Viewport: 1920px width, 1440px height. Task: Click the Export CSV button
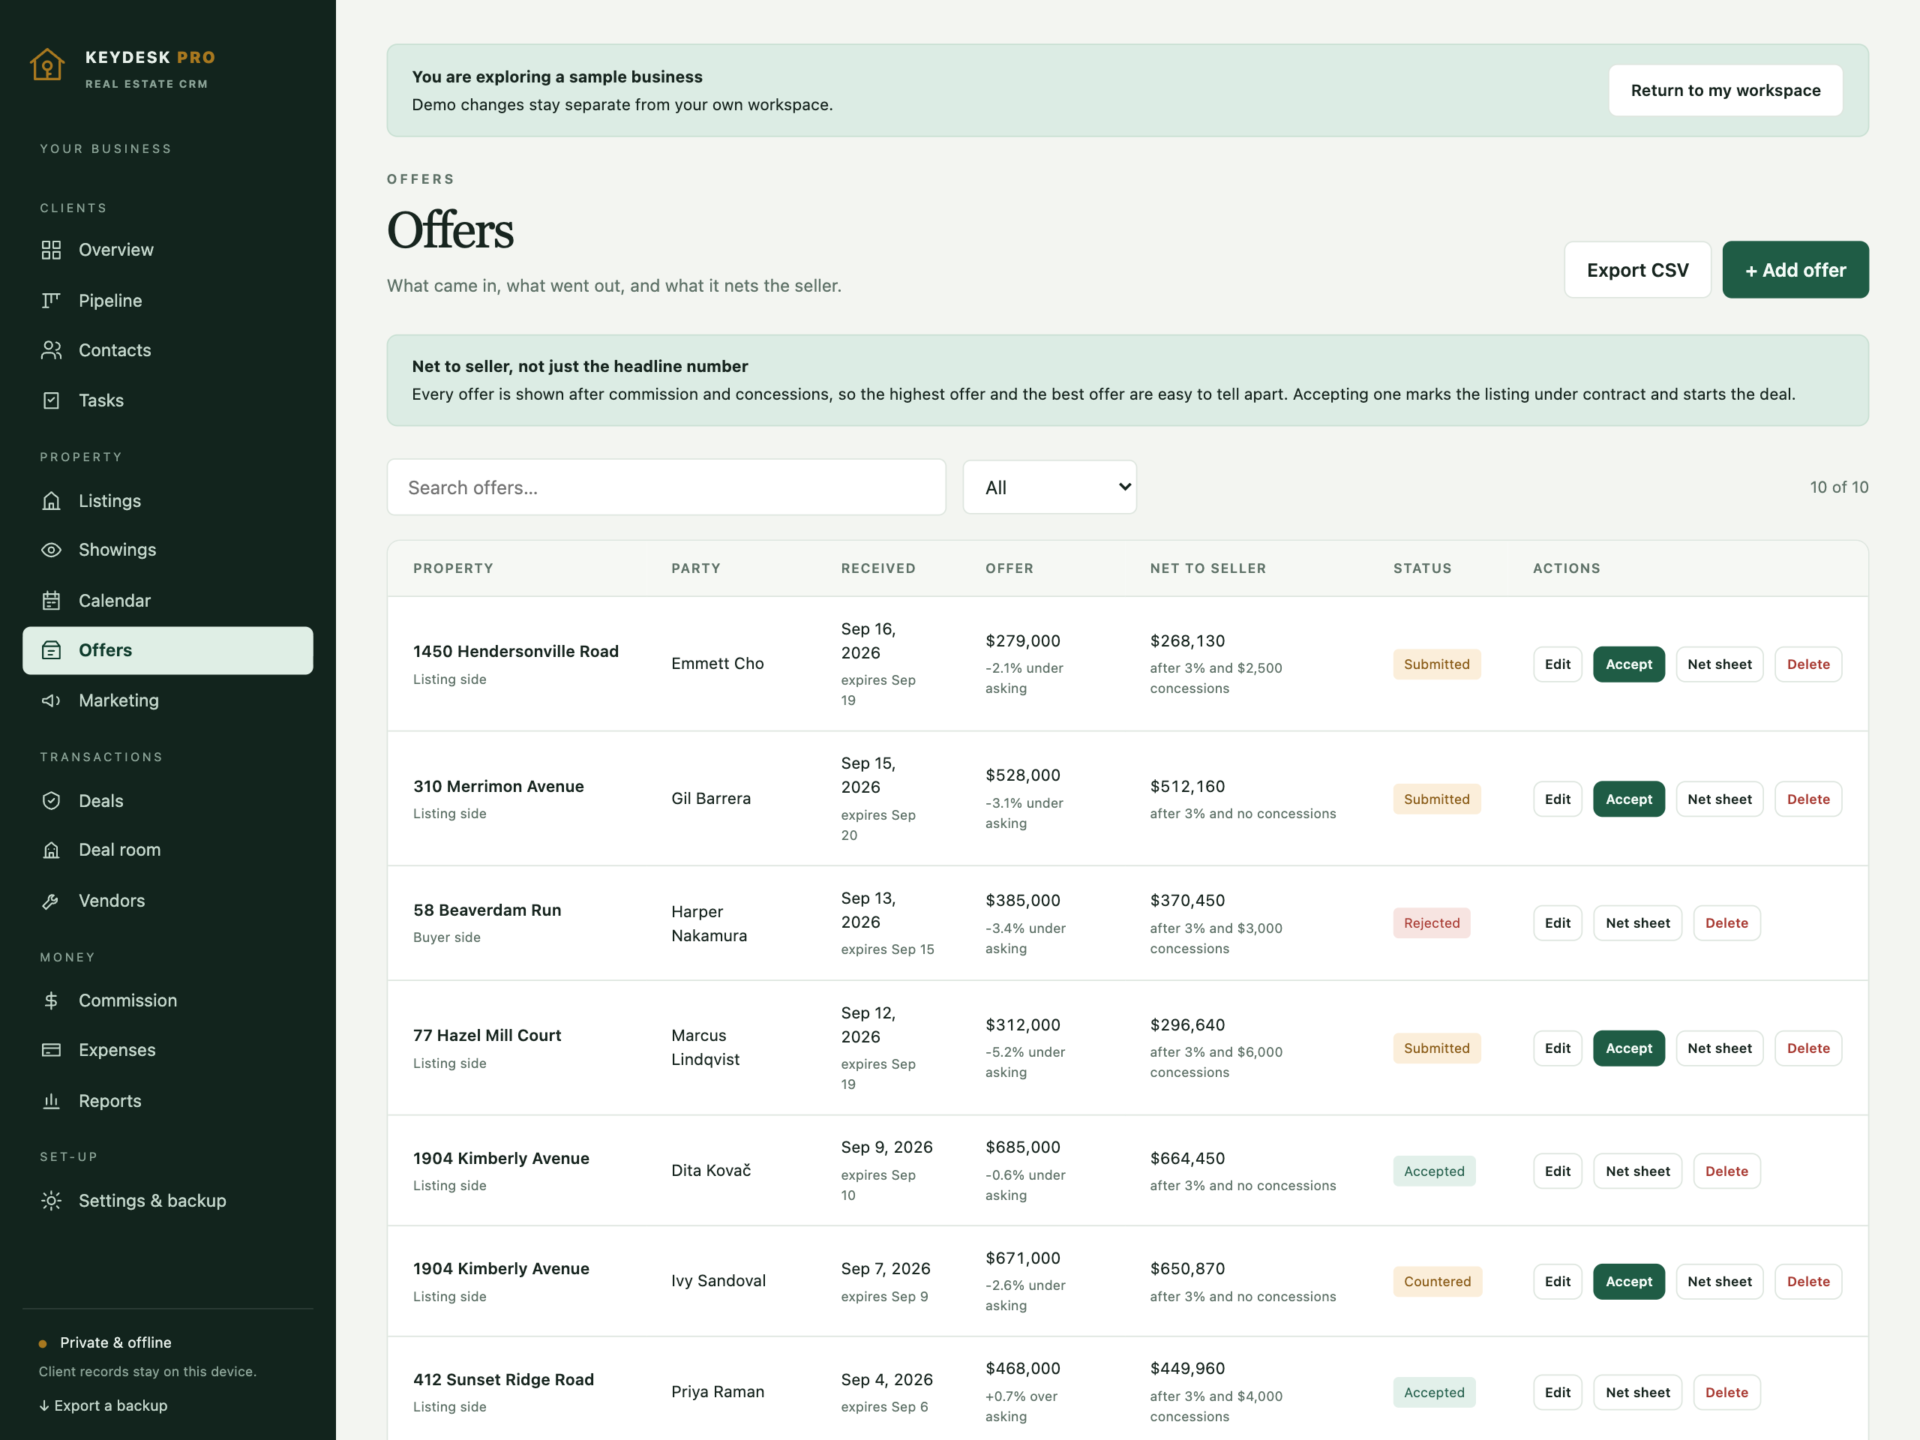(x=1637, y=270)
